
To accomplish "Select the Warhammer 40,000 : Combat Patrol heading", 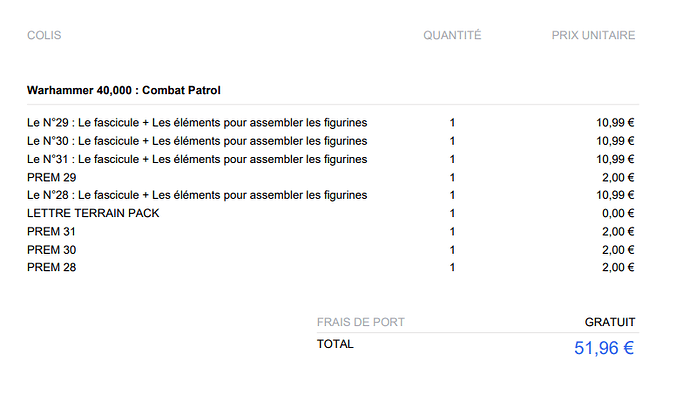I will [124, 90].
